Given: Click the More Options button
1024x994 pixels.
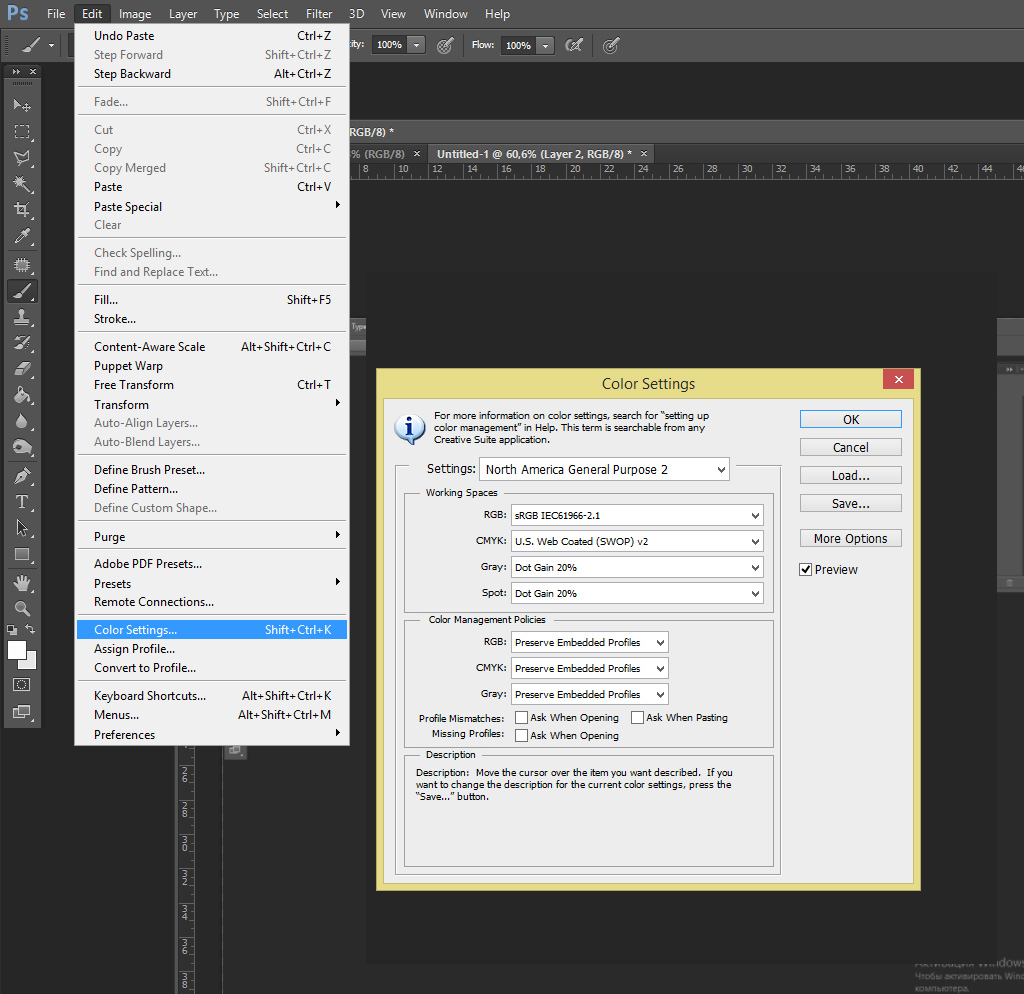Looking at the screenshot, I should tap(850, 539).
